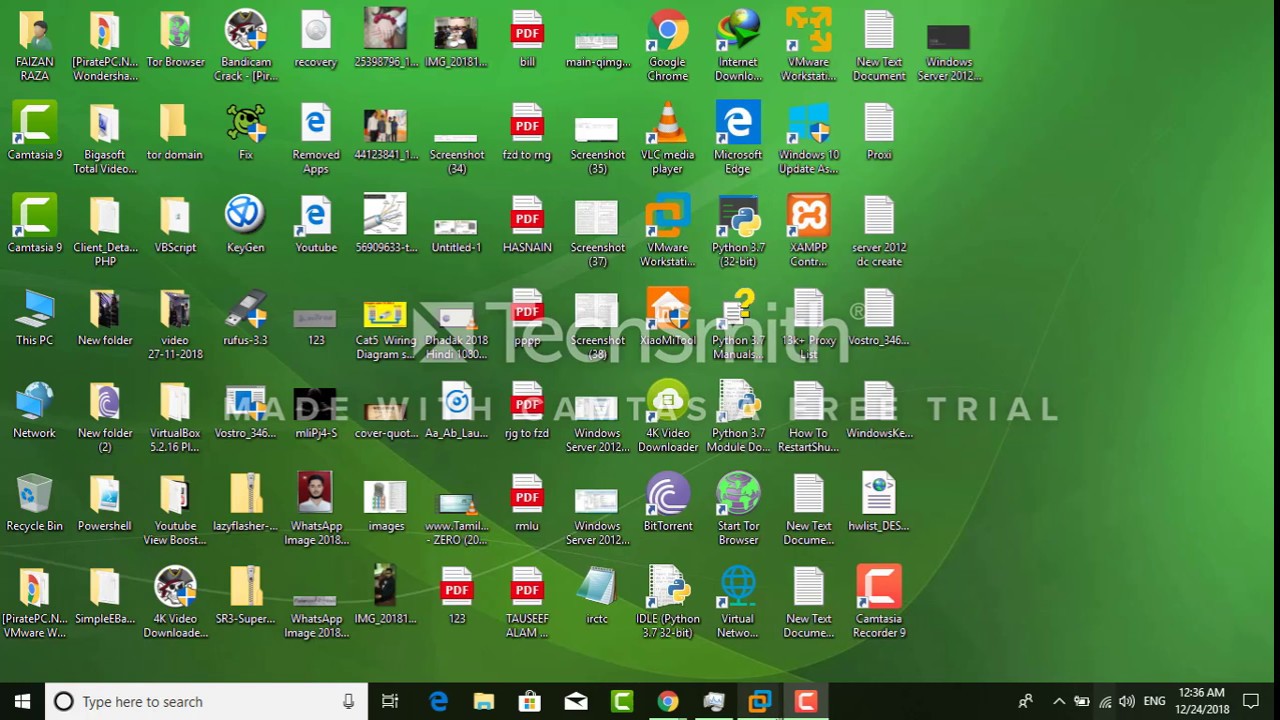This screenshot has height=720, width=1280.
Task: Select the Client_Deta PHP folder
Action: [105, 231]
